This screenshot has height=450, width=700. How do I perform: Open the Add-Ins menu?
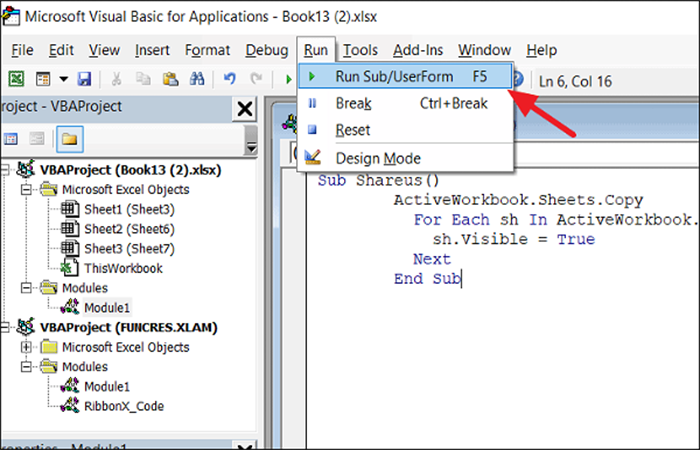click(x=418, y=50)
